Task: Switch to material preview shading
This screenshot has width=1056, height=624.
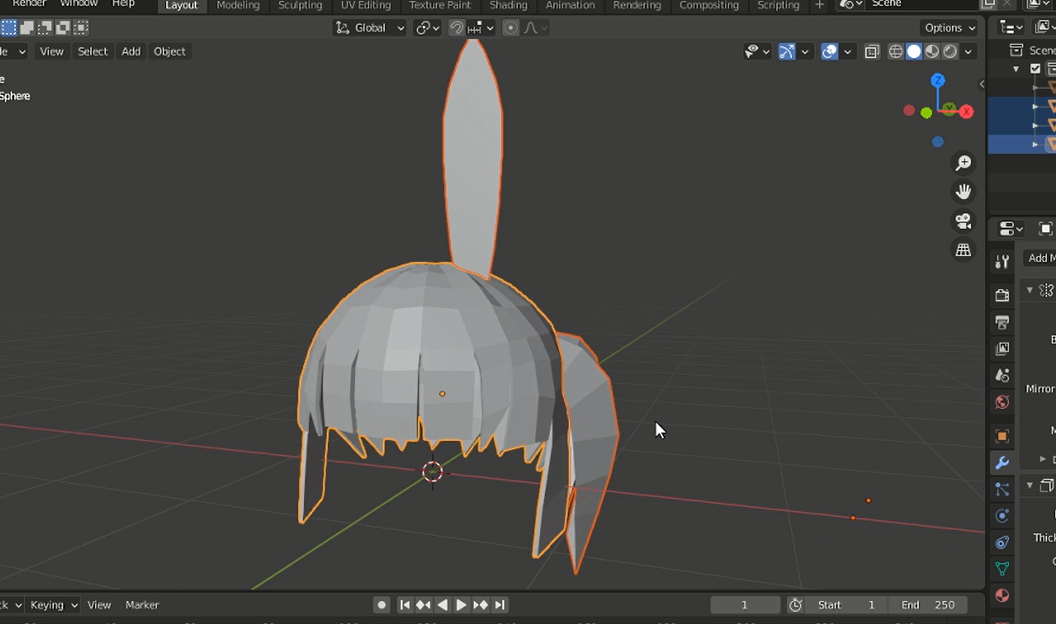Action: [932, 52]
